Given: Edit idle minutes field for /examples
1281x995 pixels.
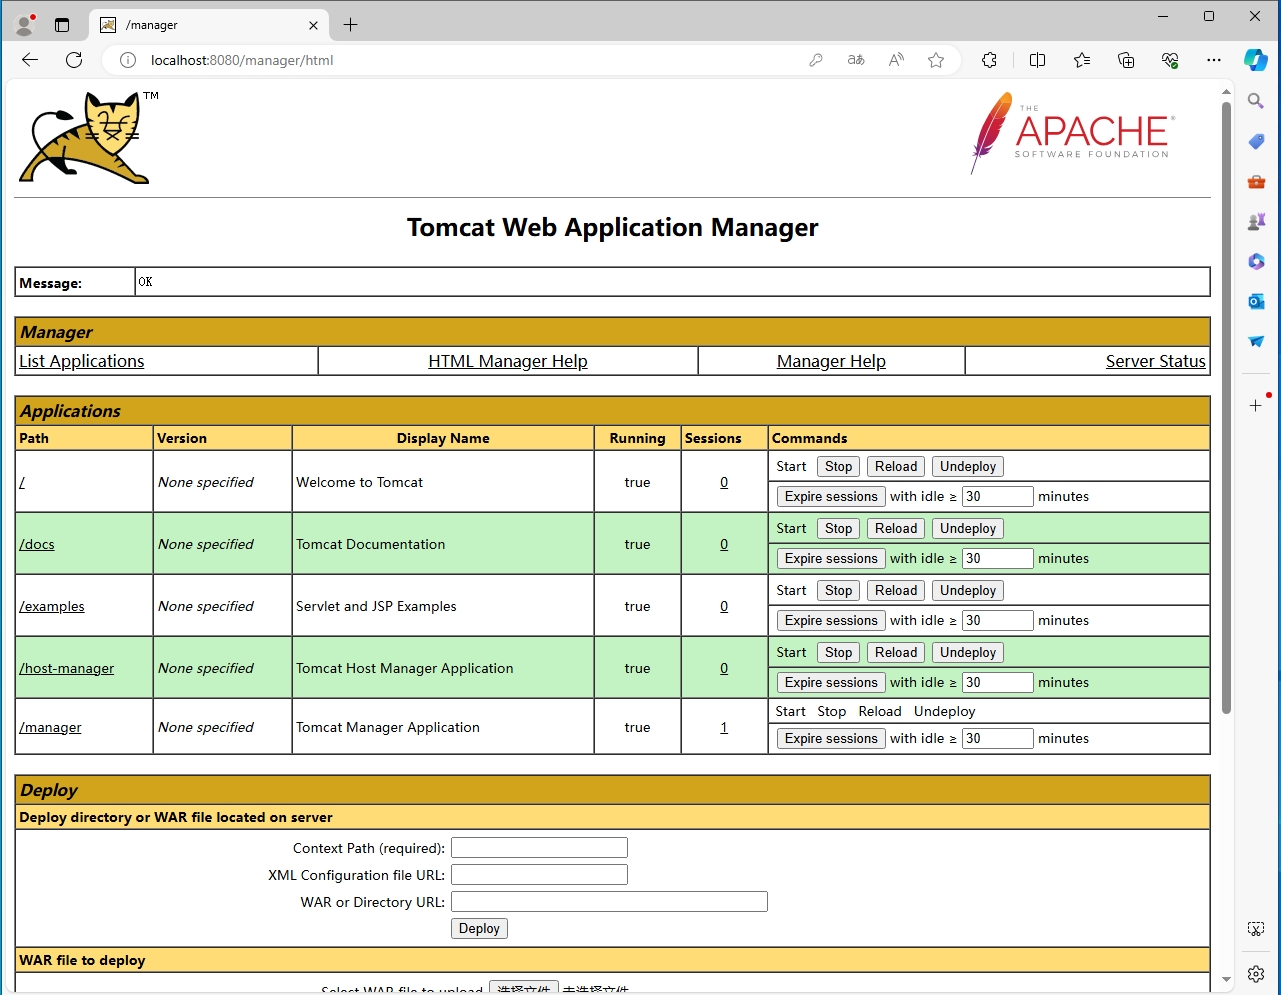Looking at the screenshot, I should point(997,620).
